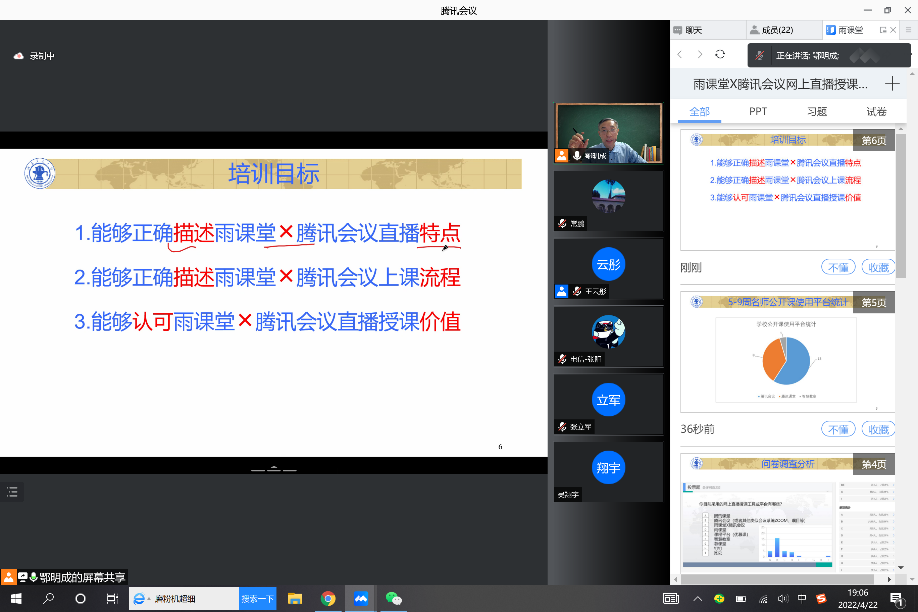Click the muted microphone icon beside 正在讲话 banner
The image size is (918, 612).
759,55
